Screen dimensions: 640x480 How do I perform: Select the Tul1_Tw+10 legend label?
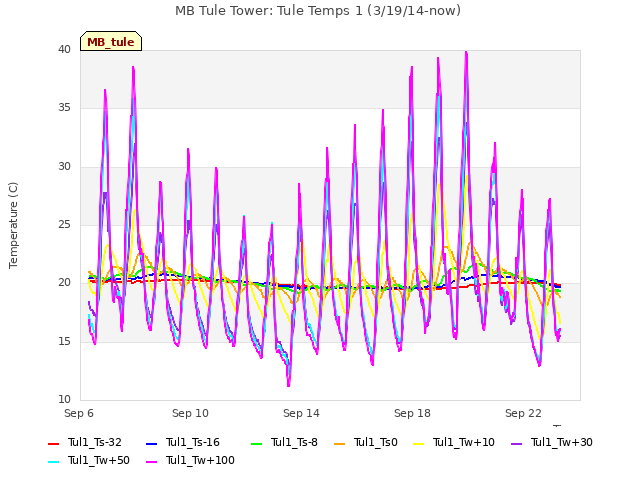pyautogui.click(x=464, y=442)
